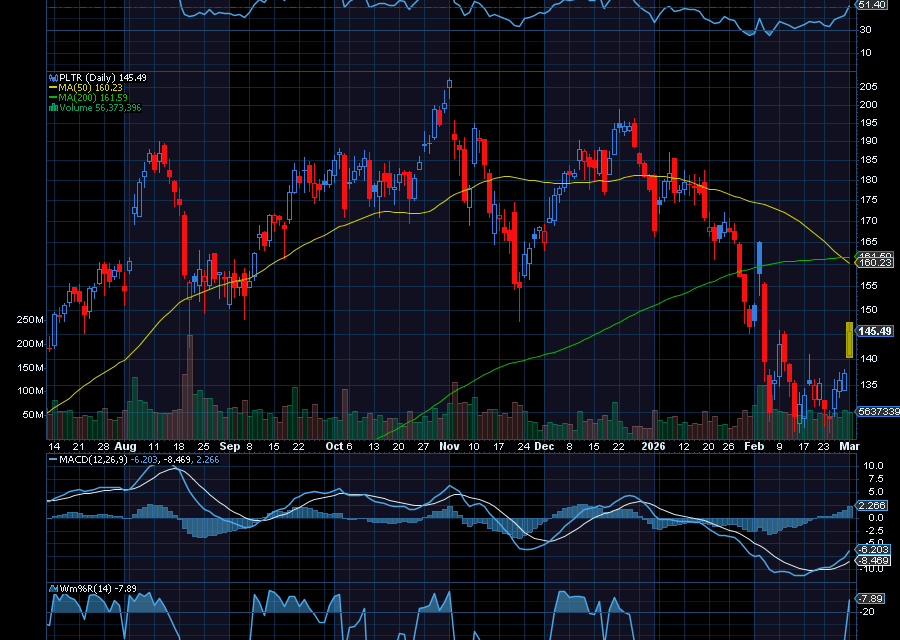Select the yellow MA(50) dash marker in the legend
The image size is (900, 640).
tap(52, 87)
